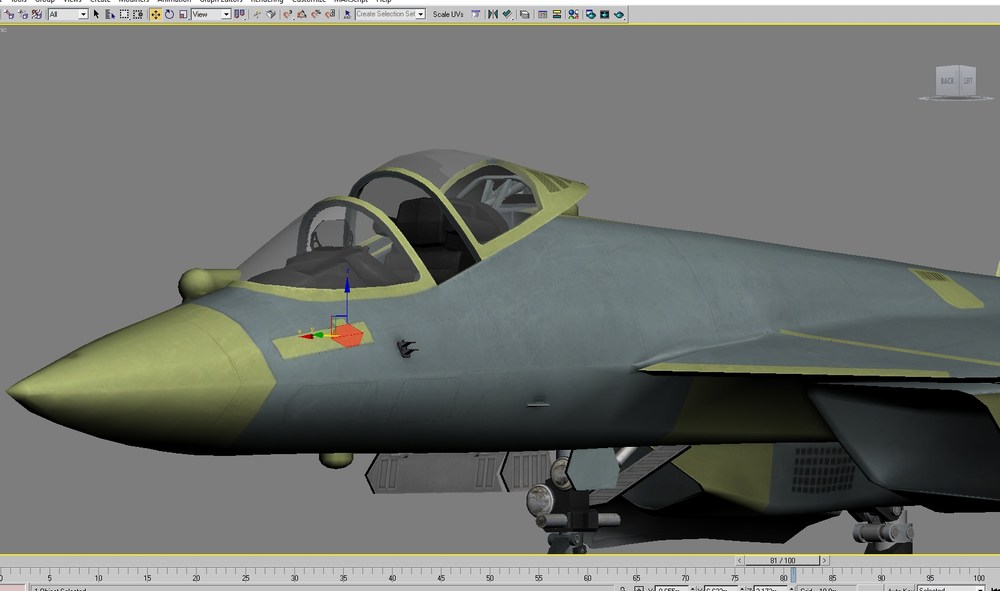This screenshot has width=1000, height=591.
Task: Activate the Select and Move tool
Action: (156, 14)
